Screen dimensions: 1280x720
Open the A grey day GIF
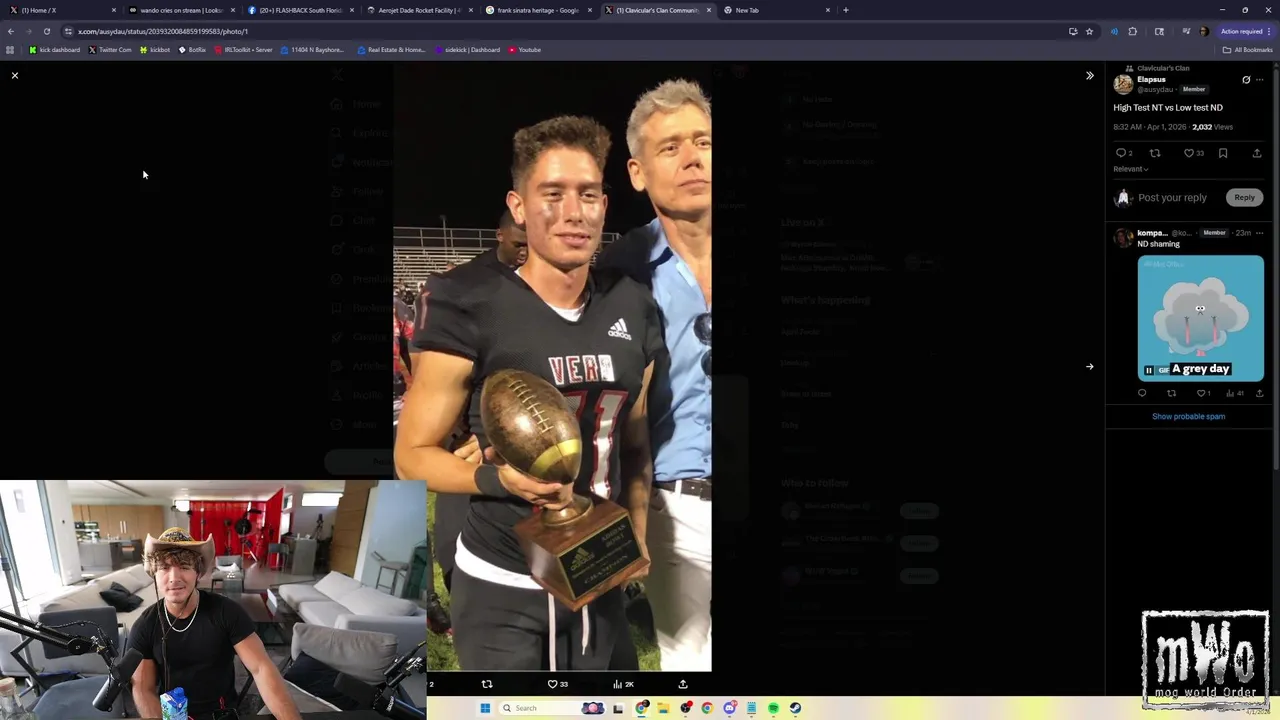pyautogui.click(x=1200, y=318)
